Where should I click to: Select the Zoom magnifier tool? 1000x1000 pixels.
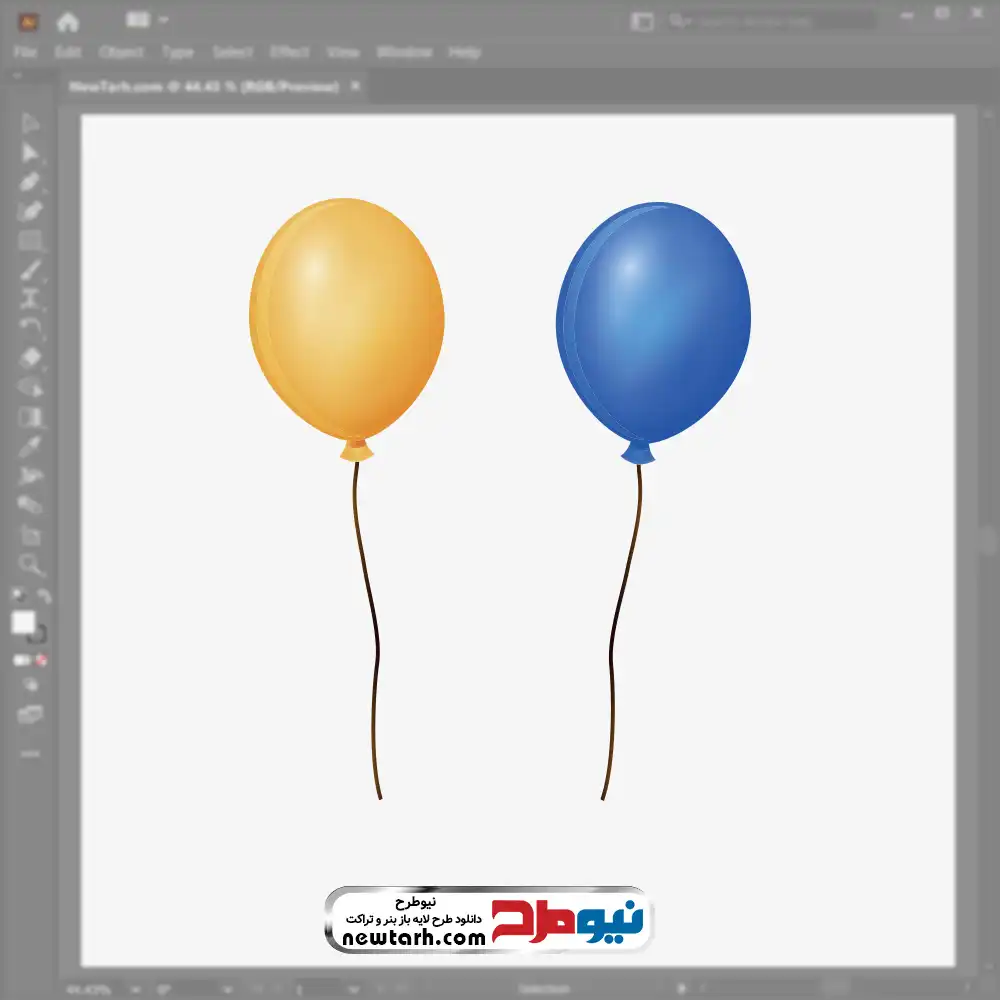(30, 565)
